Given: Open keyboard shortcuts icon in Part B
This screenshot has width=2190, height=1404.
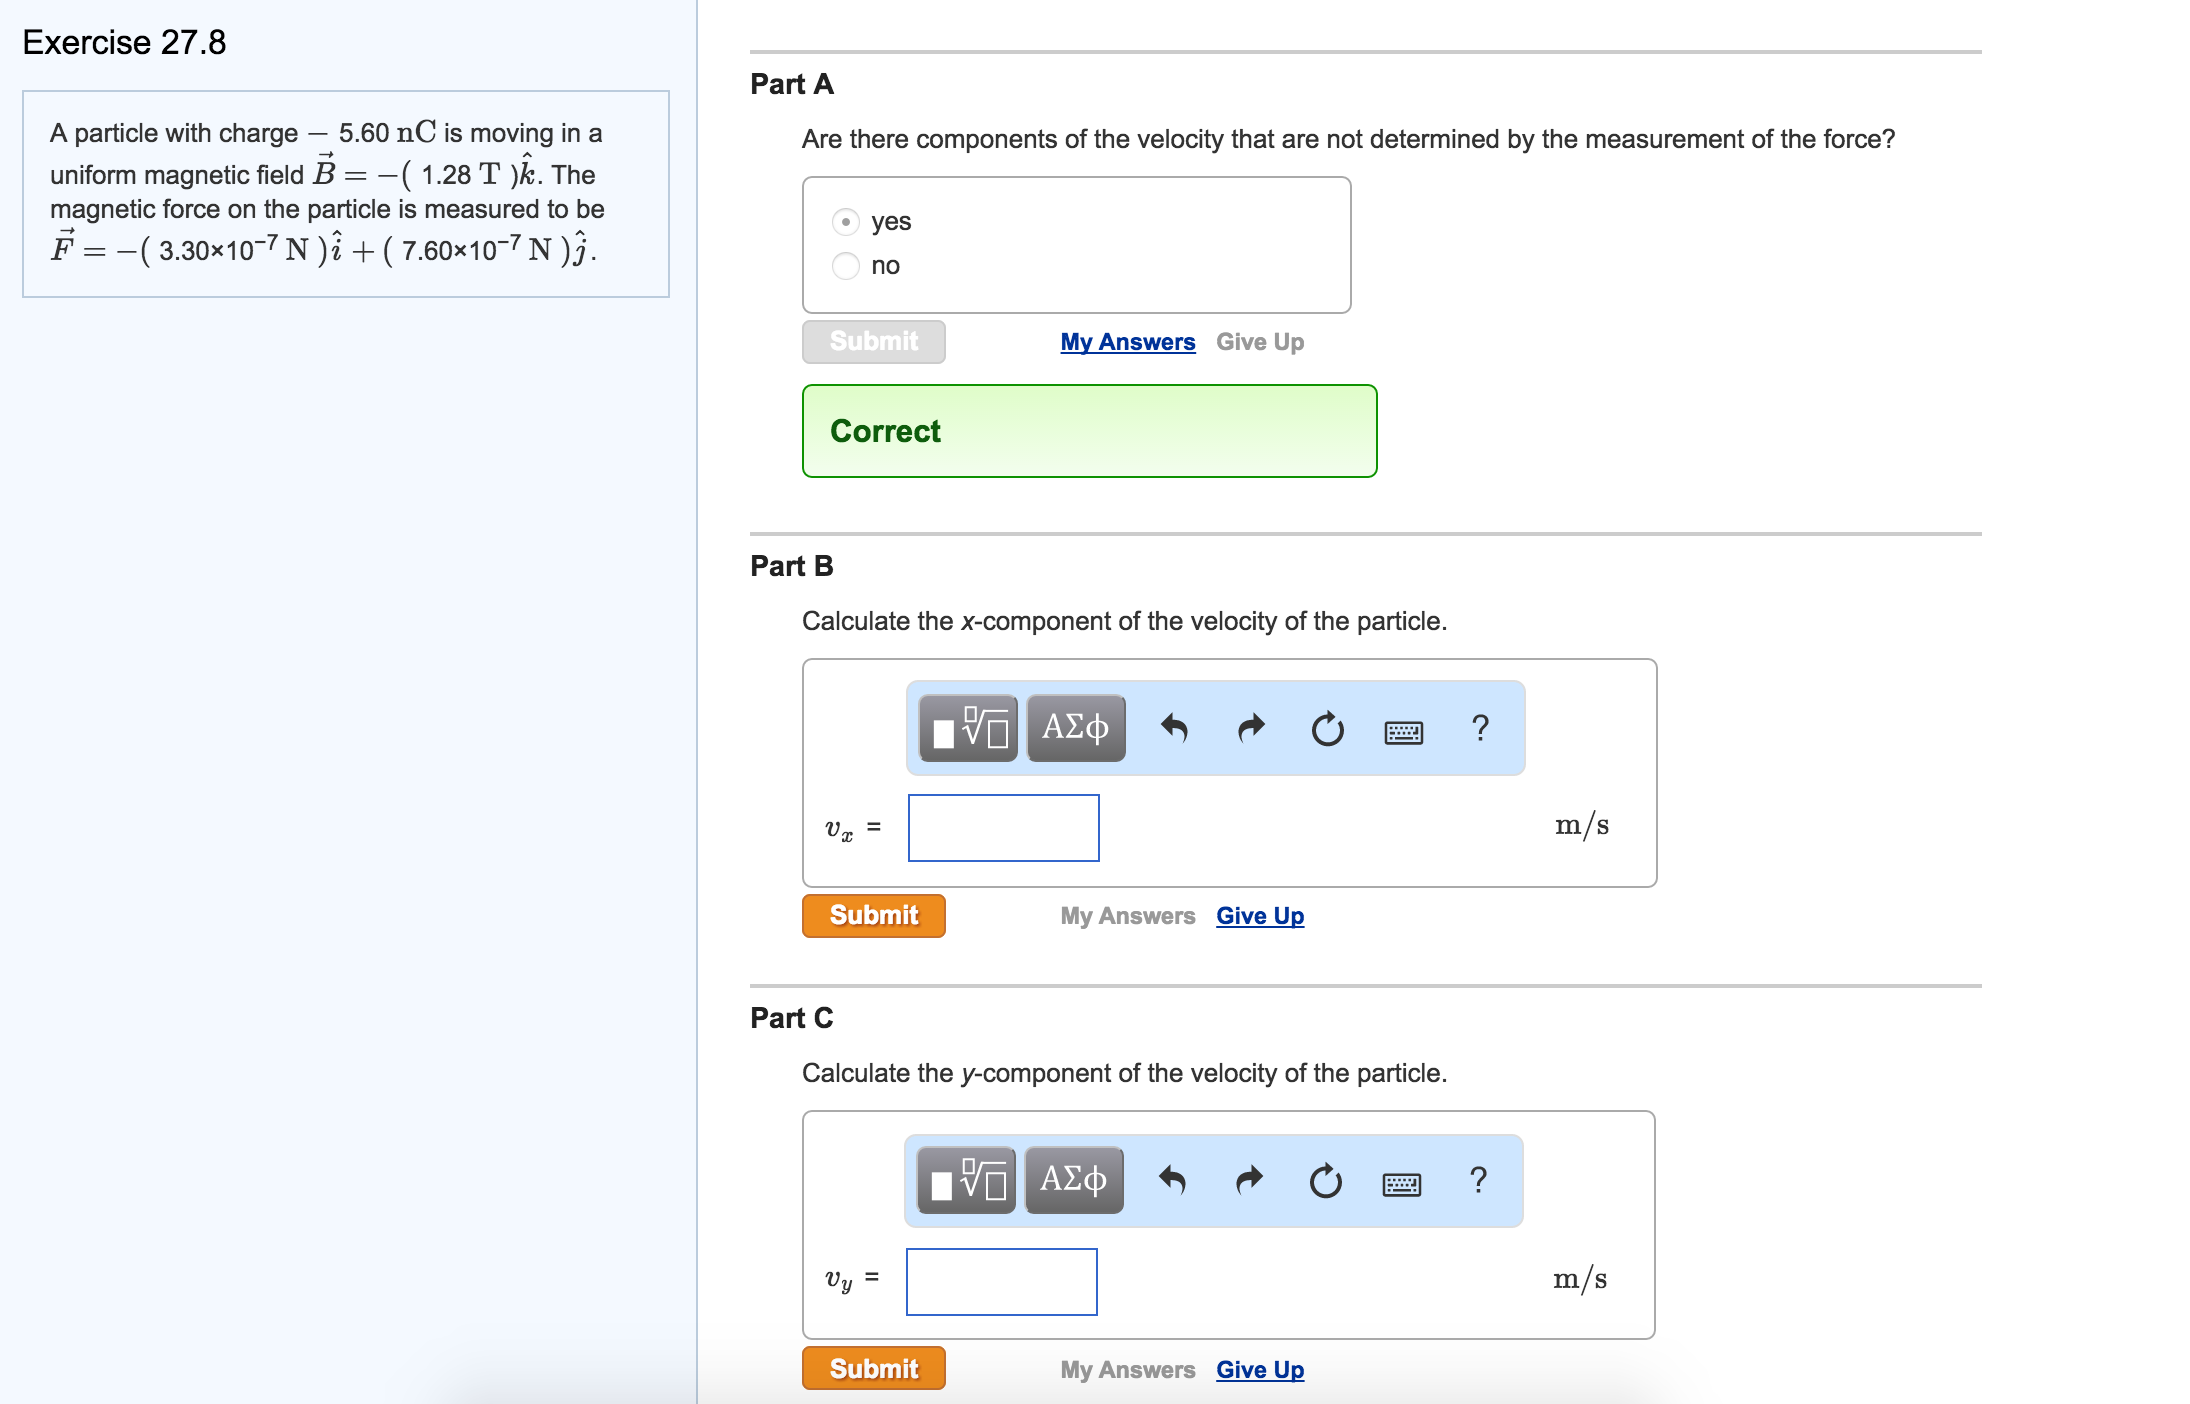Looking at the screenshot, I should point(1403,733).
